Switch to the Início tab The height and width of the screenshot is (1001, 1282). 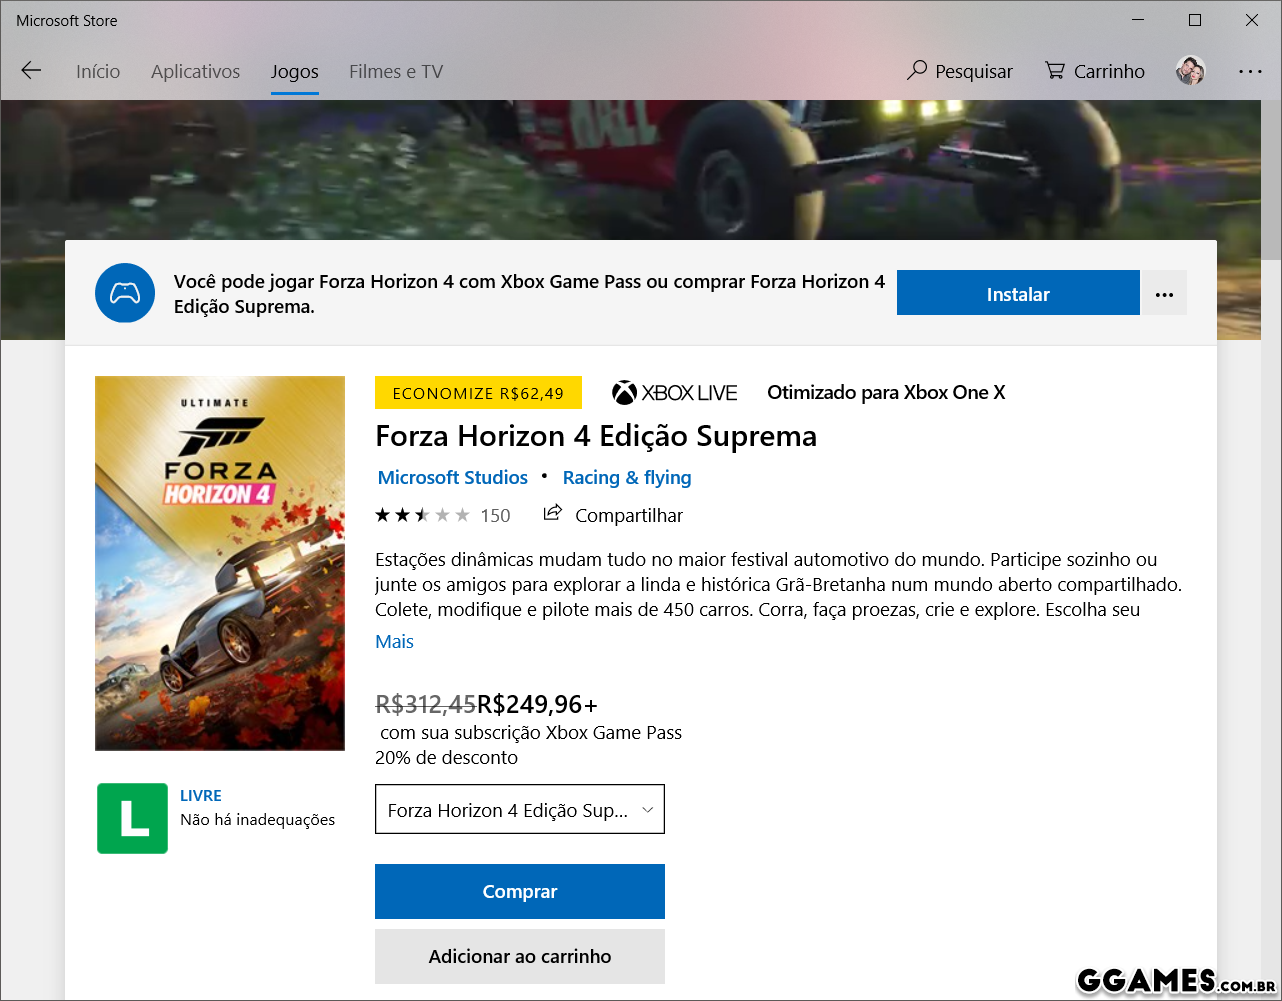coord(98,72)
